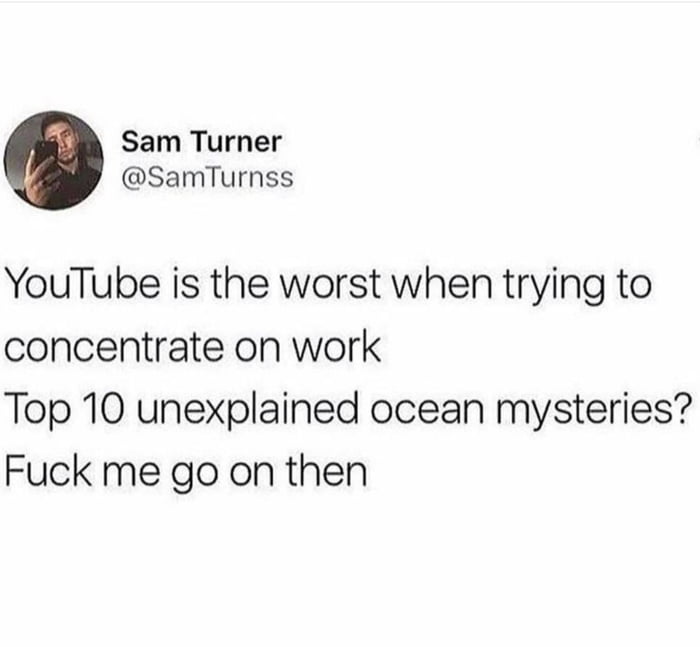Click the word 'mysteries?' in the tweet
This screenshot has height=647, width=700.
590,410
